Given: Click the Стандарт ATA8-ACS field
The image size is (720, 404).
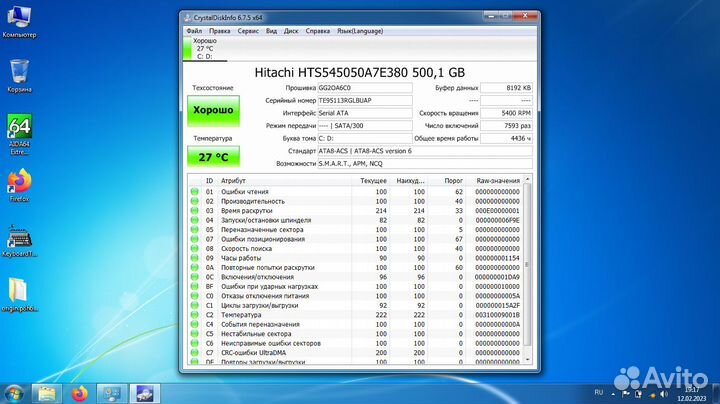Looking at the screenshot, I should click(425, 151).
